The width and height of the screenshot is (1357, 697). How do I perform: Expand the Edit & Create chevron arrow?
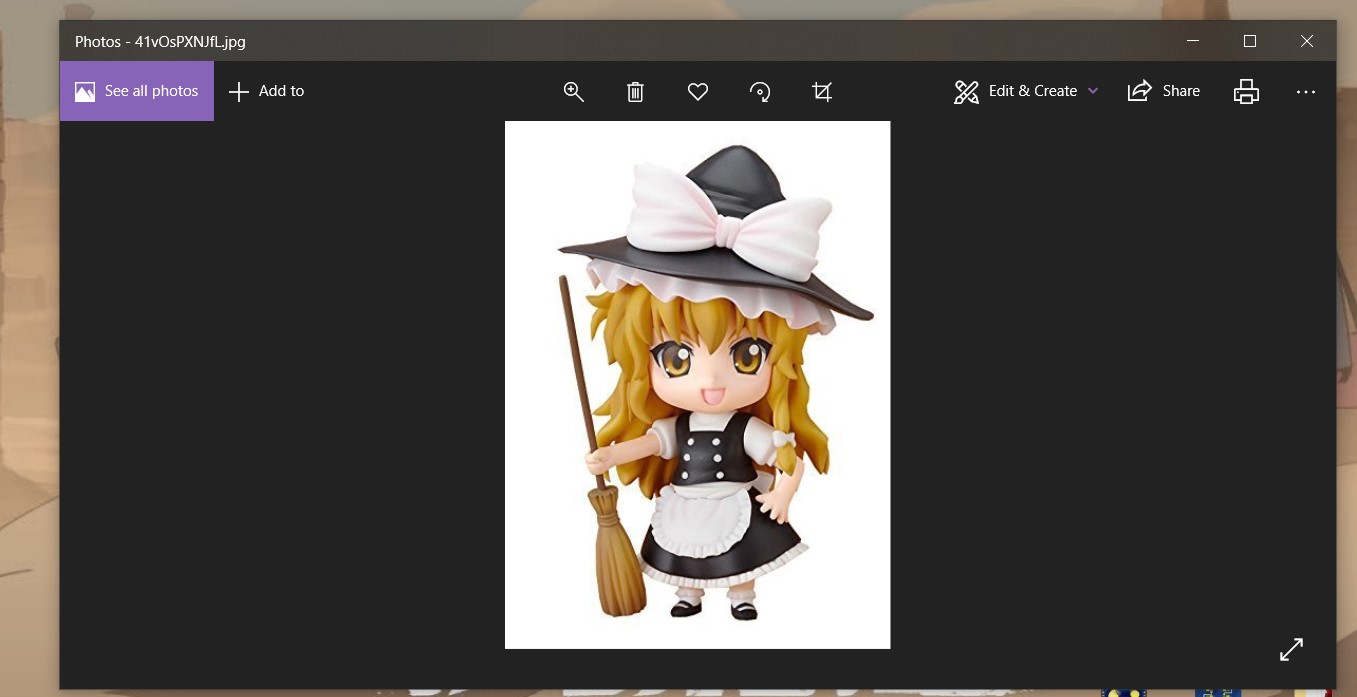coord(1093,91)
